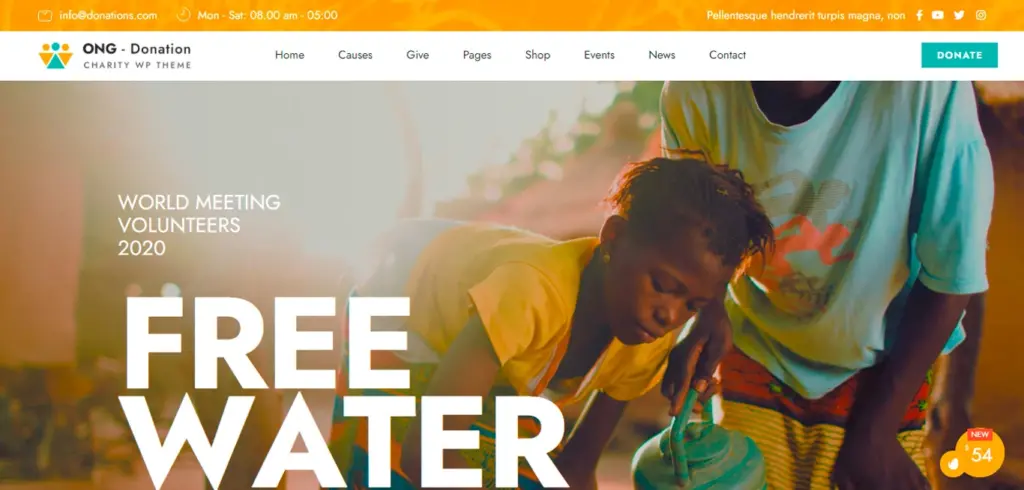Open the News menu item
This screenshot has height=490, width=1024.
pyautogui.click(x=662, y=56)
